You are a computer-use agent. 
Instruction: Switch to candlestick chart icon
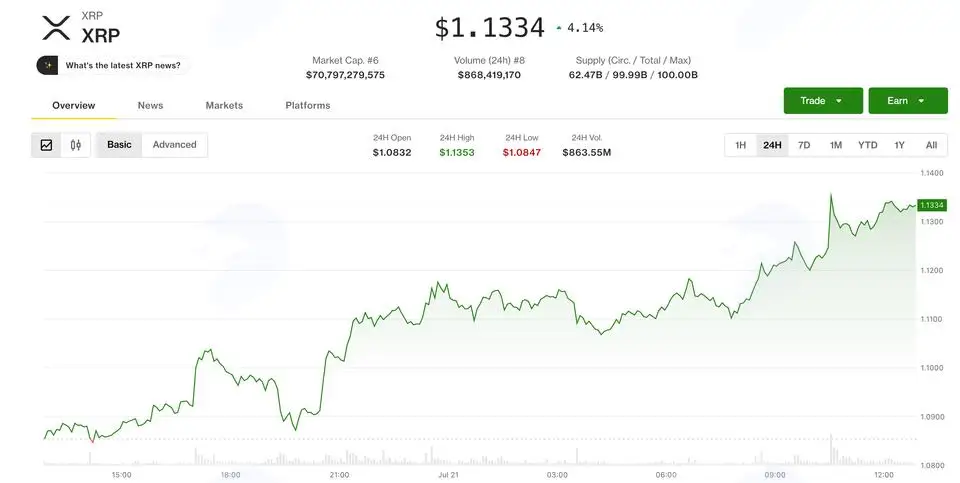click(x=76, y=145)
